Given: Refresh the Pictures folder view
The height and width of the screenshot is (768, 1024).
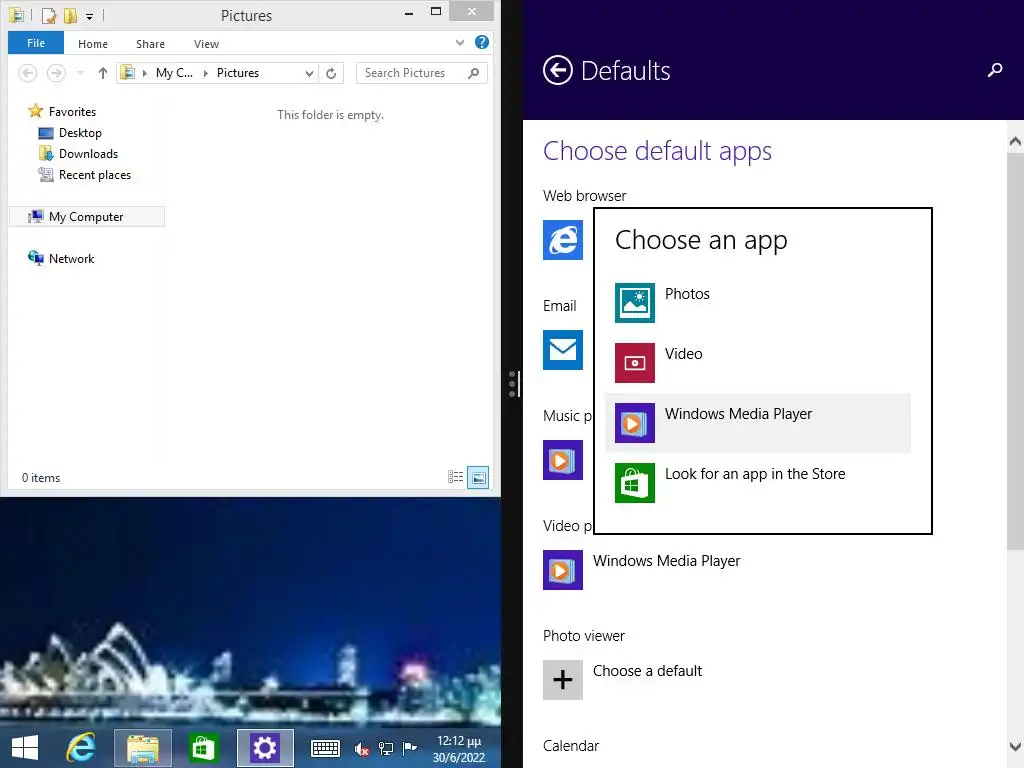Looking at the screenshot, I should pyautogui.click(x=331, y=73).
